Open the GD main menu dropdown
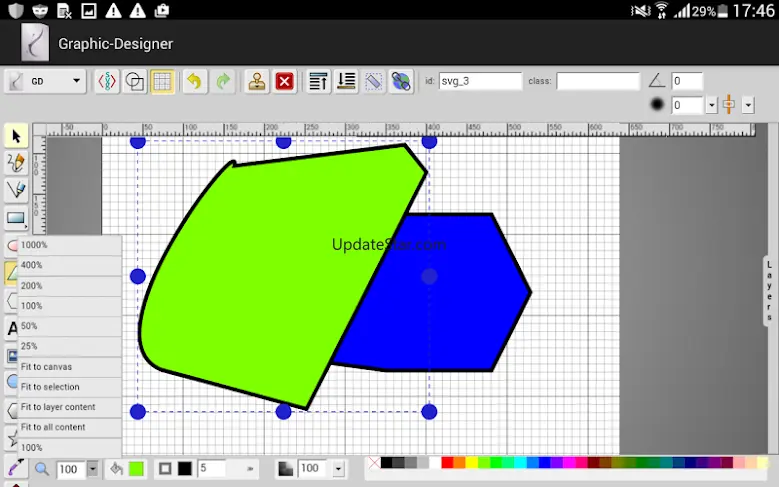 pos(45,82)
